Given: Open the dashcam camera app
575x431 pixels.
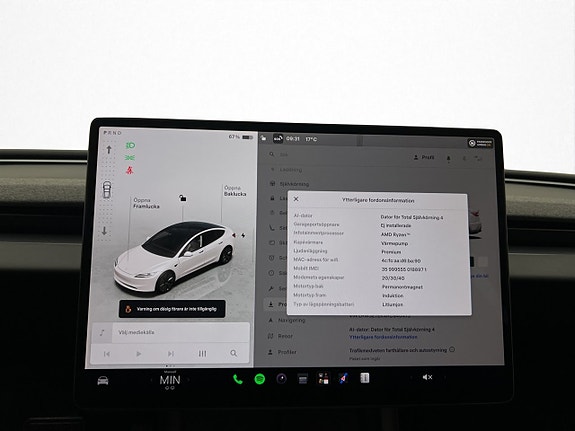Looking at the screenshot, I should coord(281,379).
